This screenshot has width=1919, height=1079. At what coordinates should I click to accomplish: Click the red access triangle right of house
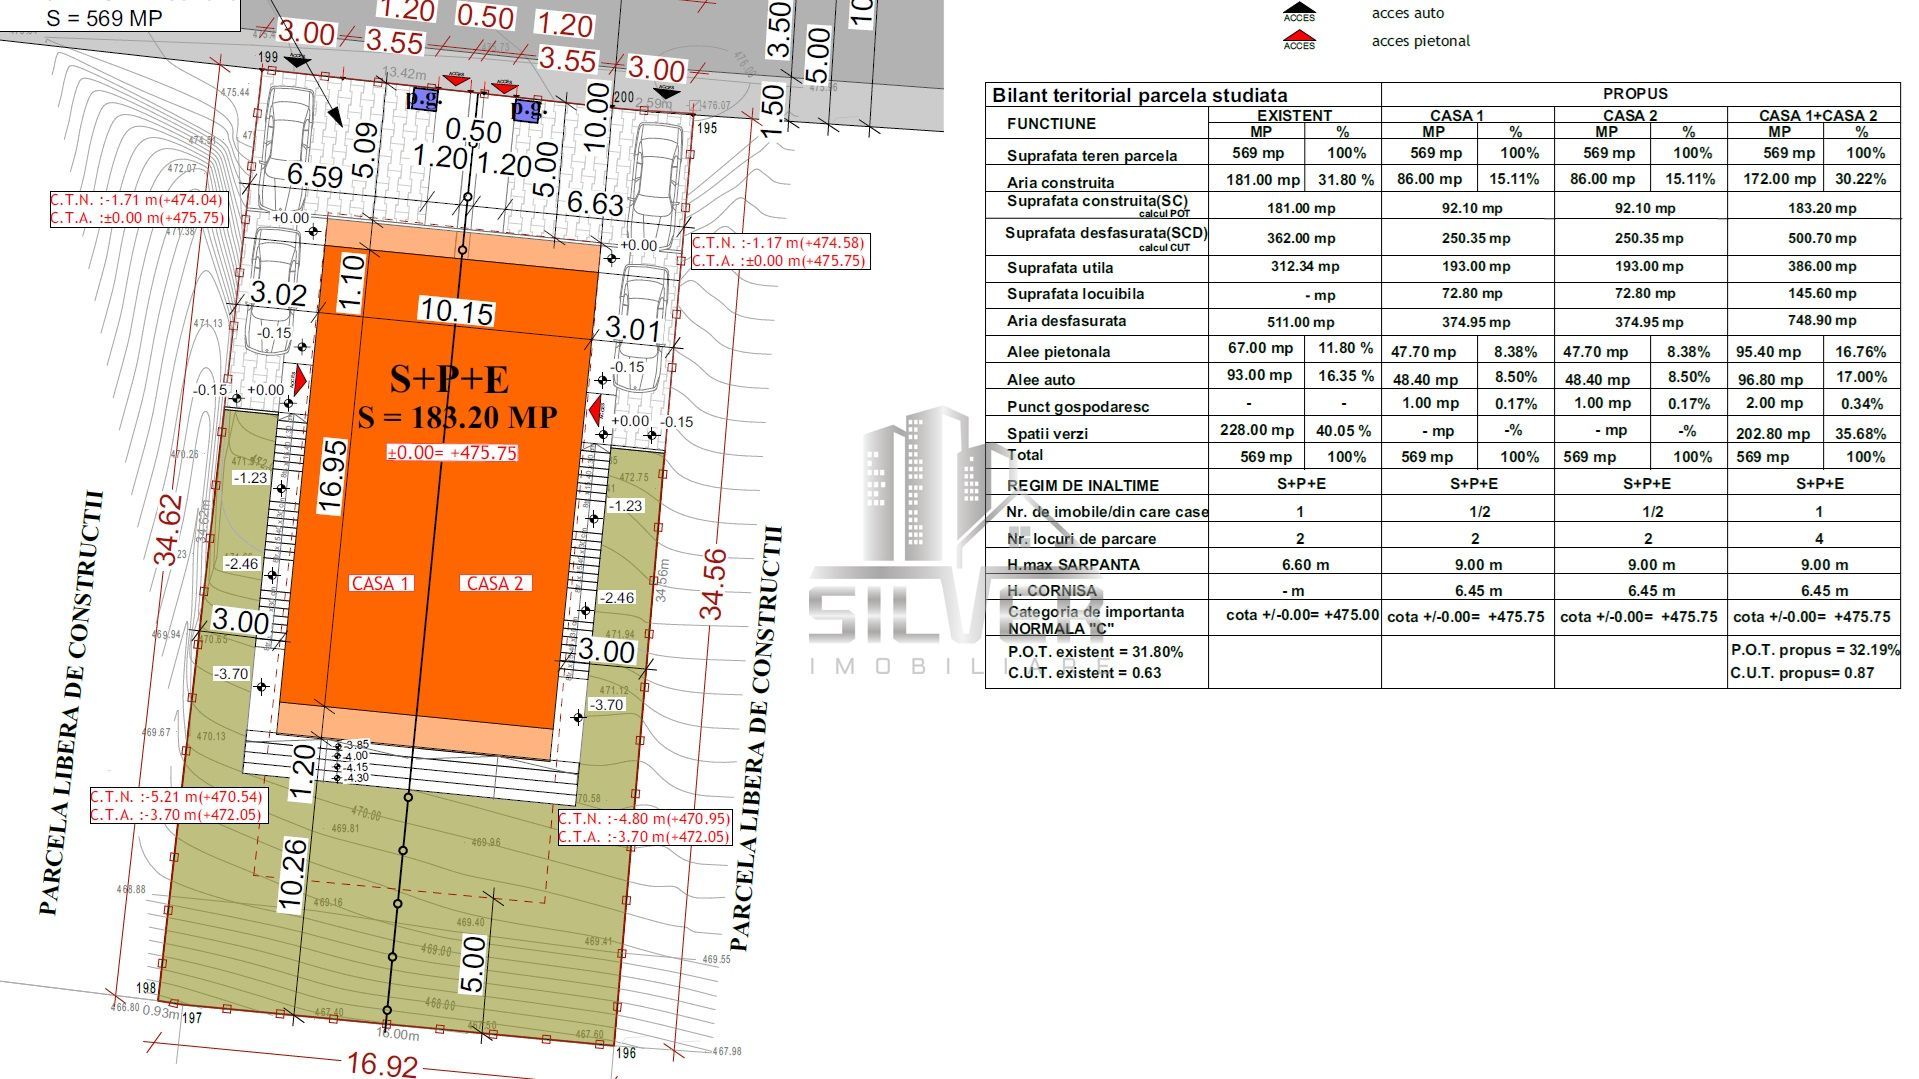click(x=596, y=410)
